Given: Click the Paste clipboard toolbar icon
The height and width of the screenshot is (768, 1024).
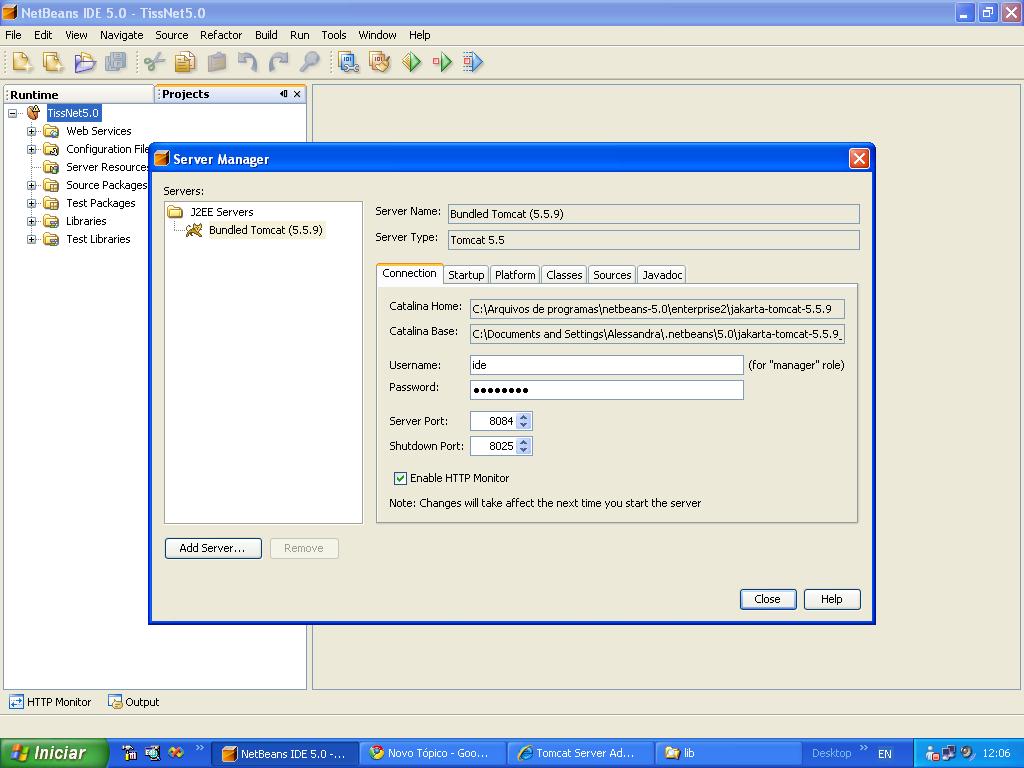Looking at the screenshot, I should pyautogui.click(x=217, y=62).
